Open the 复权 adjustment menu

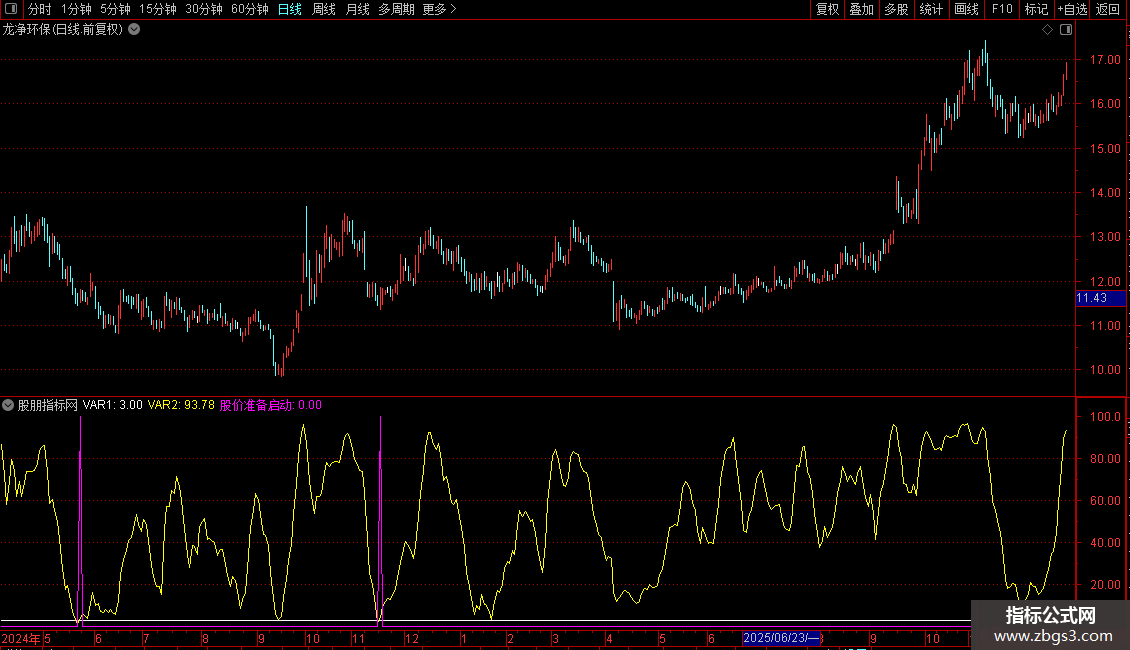[827, 9]
